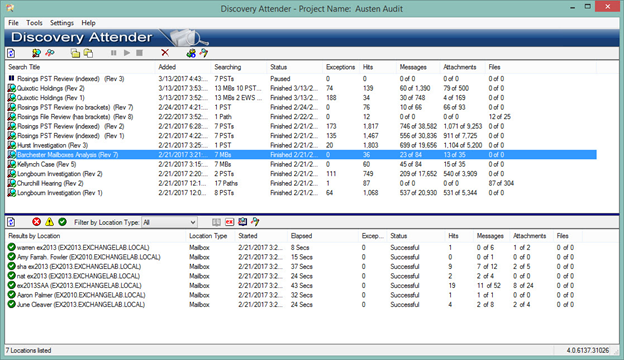624x360 pixels.
Task: Click the refresh searches icon in top toolbar
Action: pos(11,53)
